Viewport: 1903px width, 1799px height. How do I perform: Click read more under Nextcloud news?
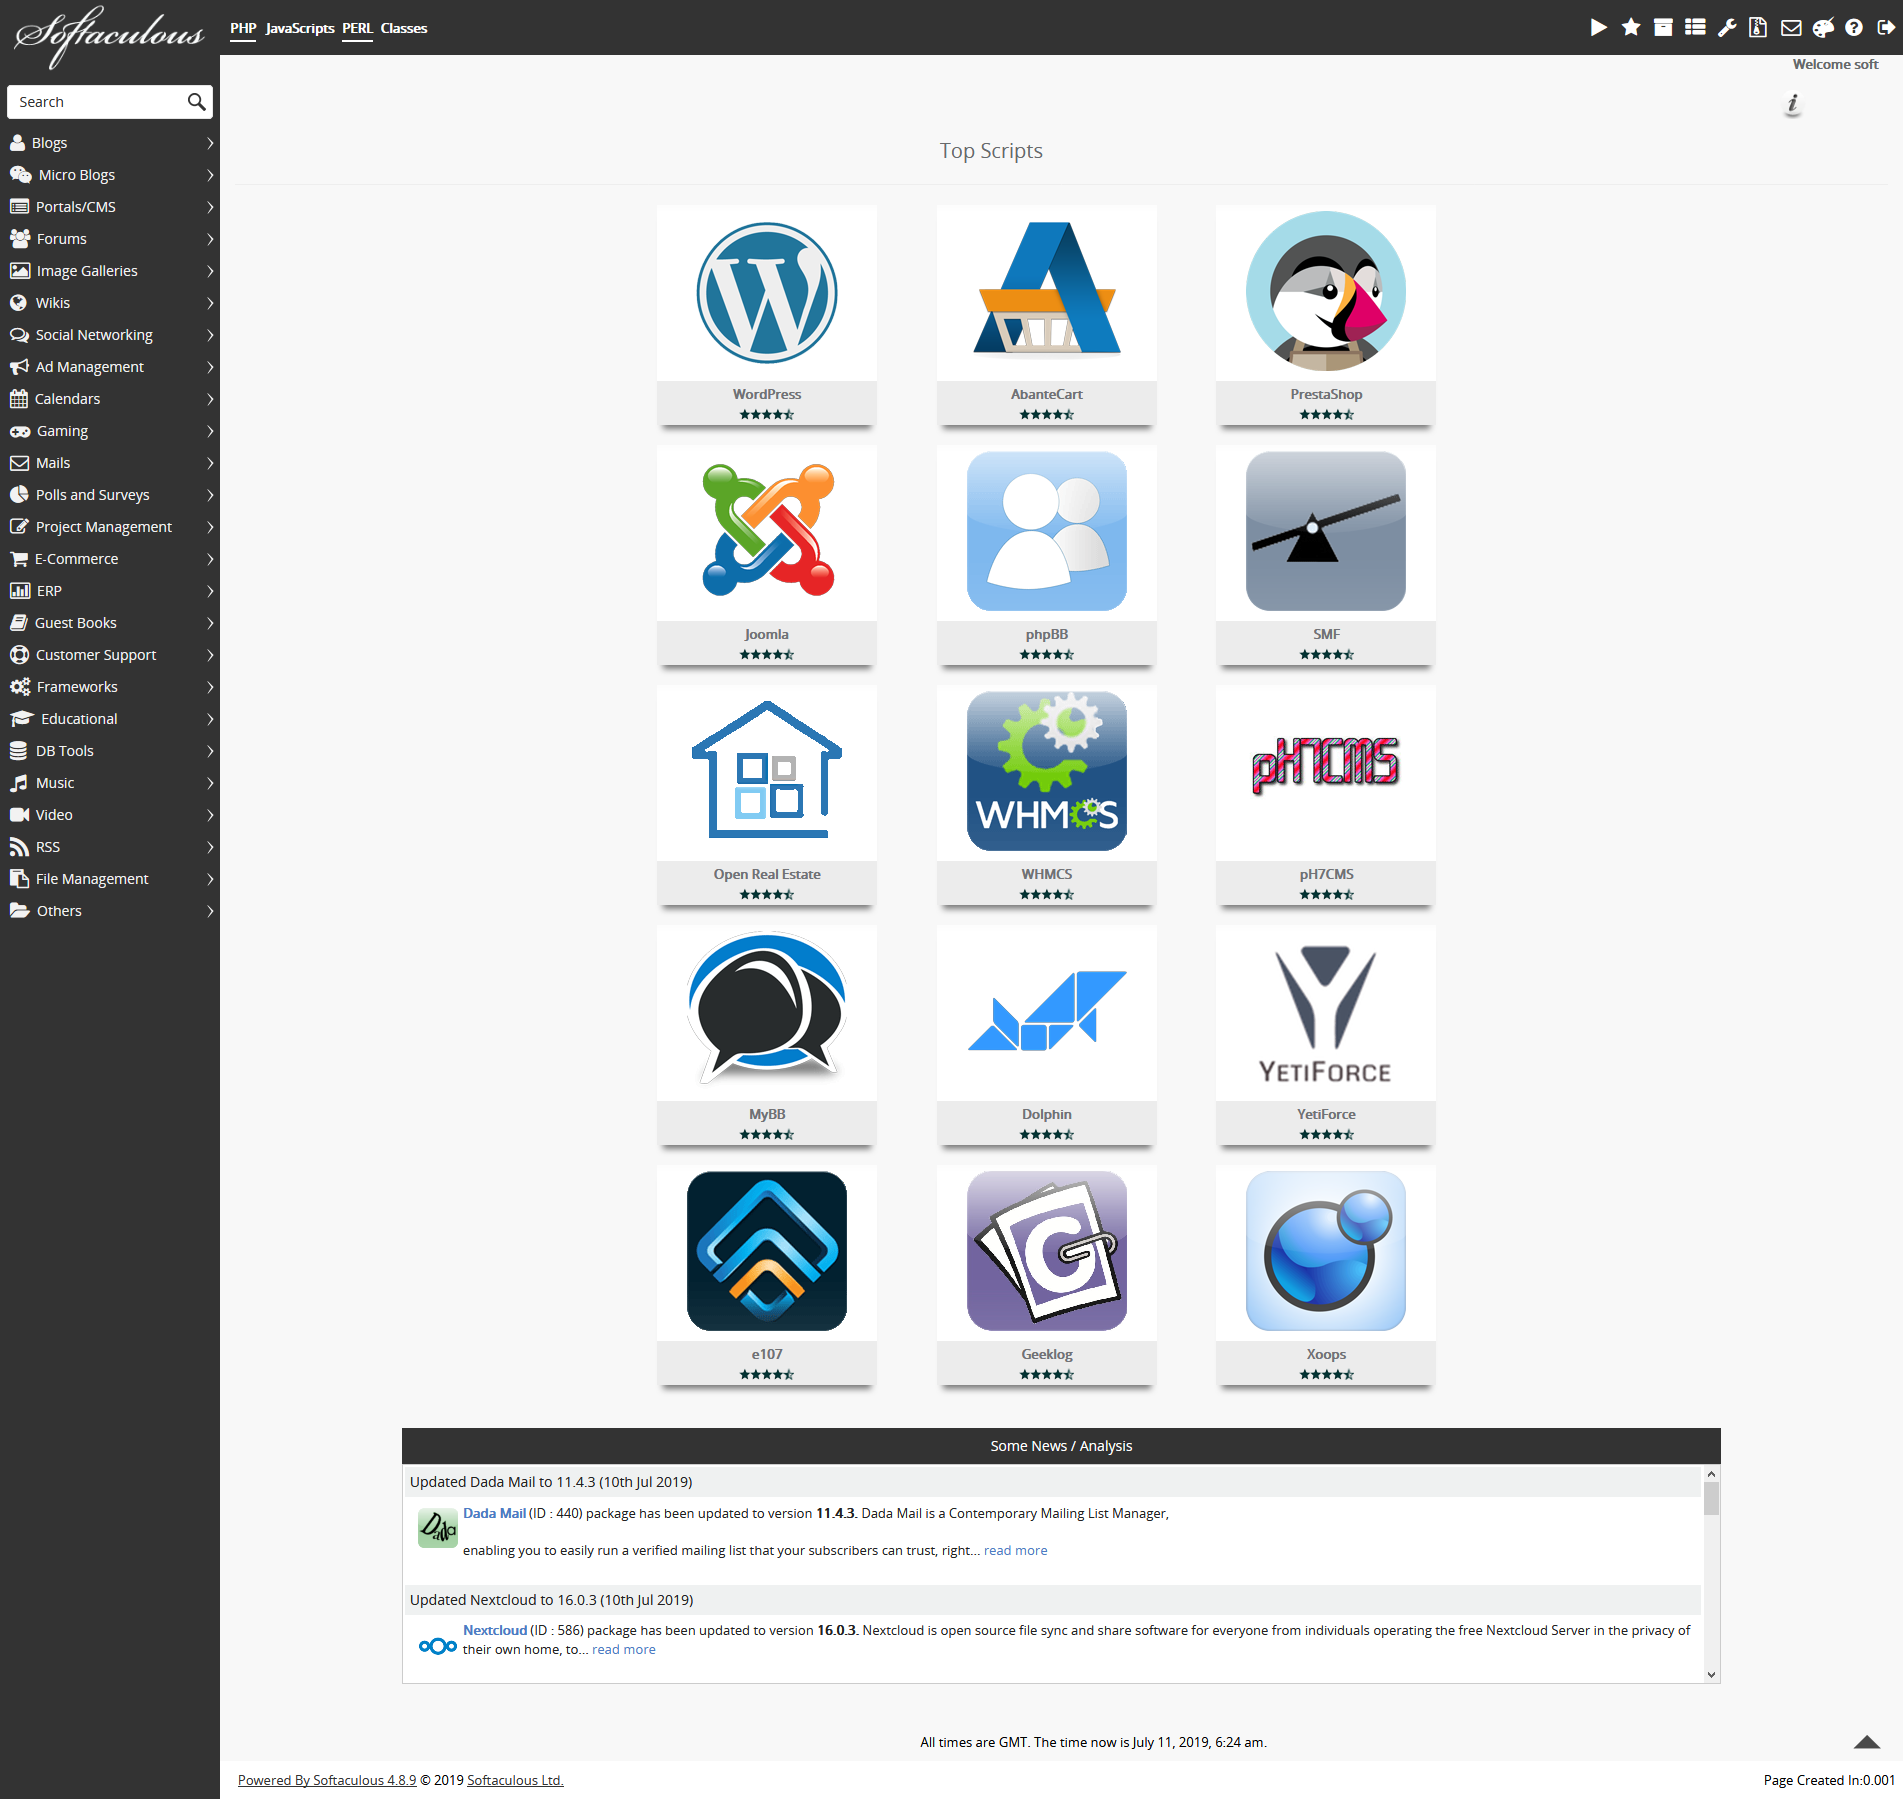pos(623,1650)
